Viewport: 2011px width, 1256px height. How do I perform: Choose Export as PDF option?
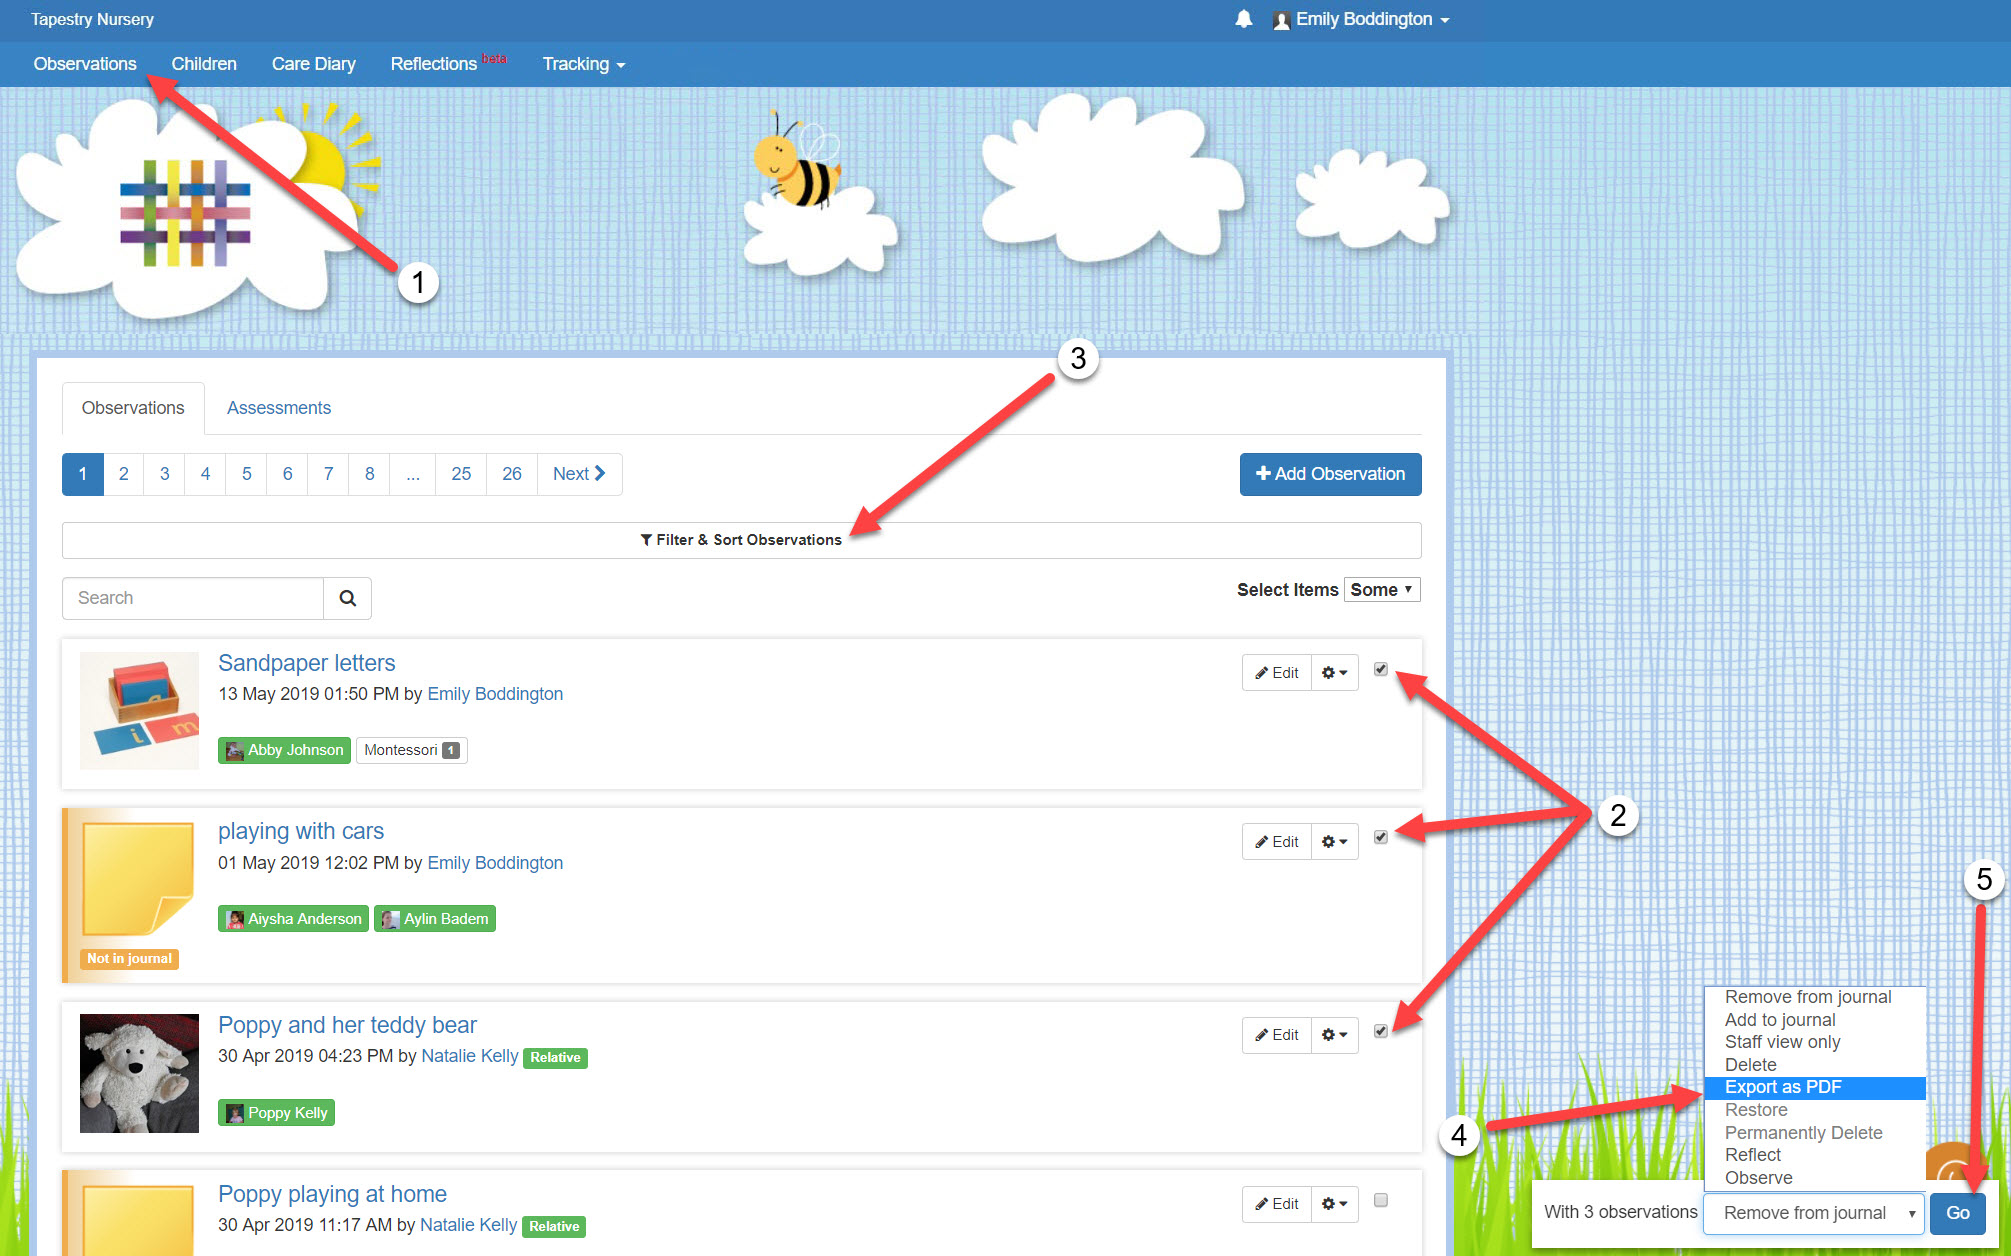(1782, 1087)
